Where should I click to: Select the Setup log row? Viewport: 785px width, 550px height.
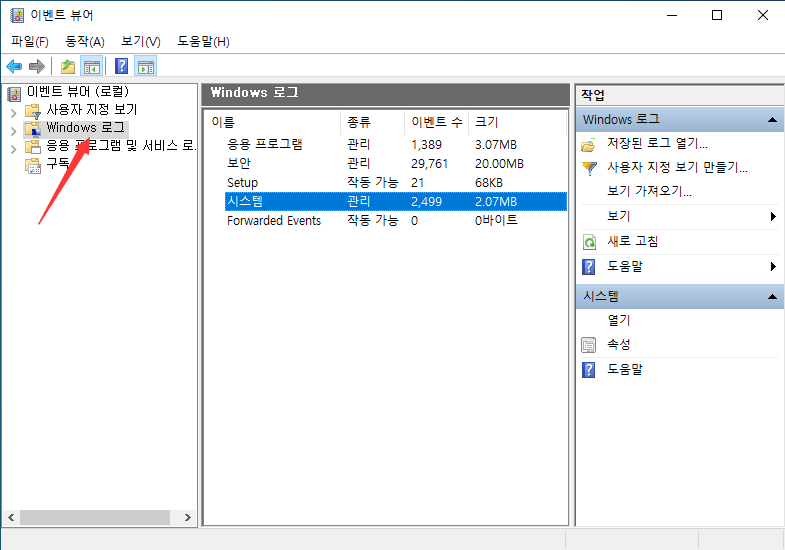click(396, 183)
